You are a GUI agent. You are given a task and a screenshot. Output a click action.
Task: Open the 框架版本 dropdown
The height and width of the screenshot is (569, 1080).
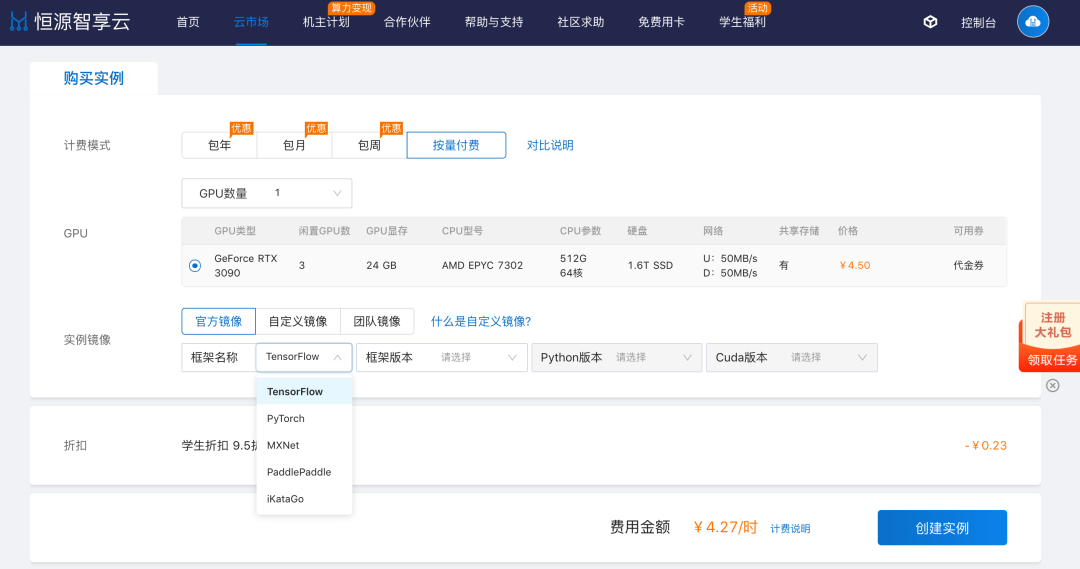(x=442, y=358)
